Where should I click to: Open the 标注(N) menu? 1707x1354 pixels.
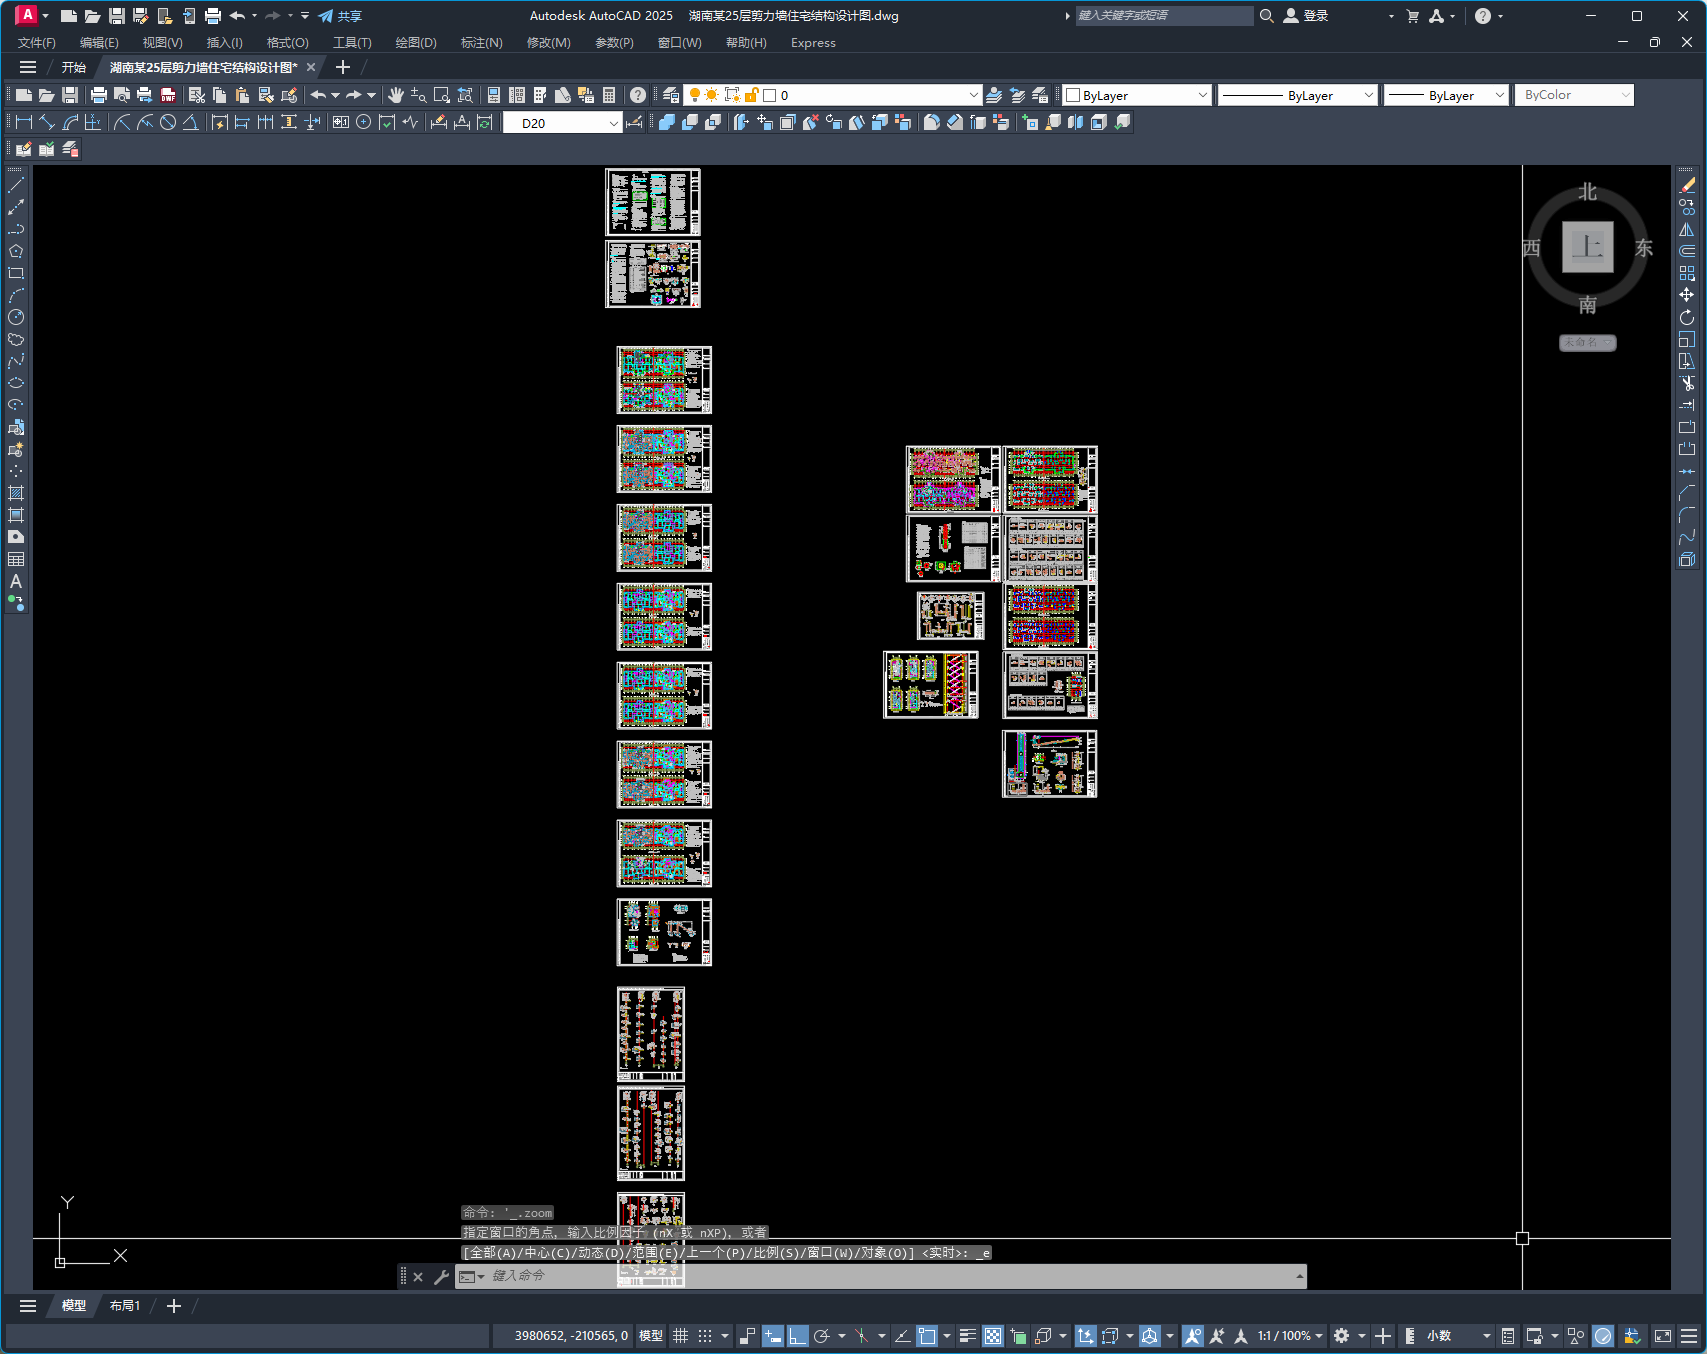pos(481,43)
